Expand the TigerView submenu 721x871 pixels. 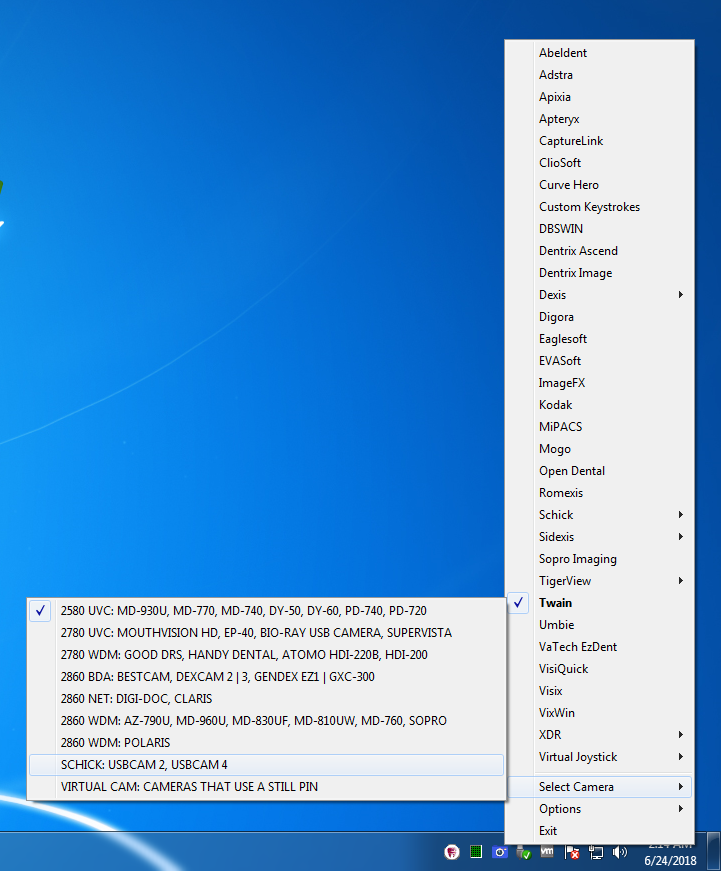pyautogui.click(x=600, y=581)
